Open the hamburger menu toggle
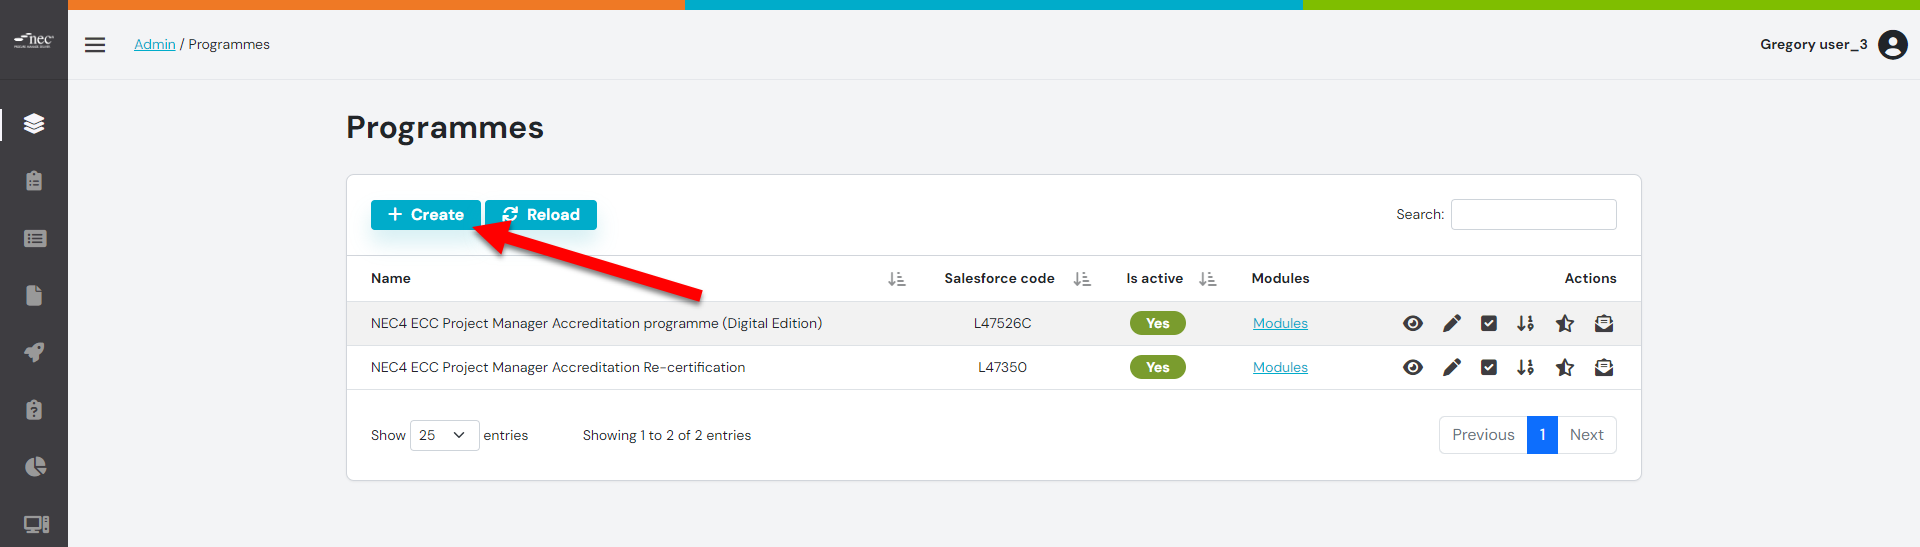Image resolution: width=1920 pixels, height=547 pixels. [95, 45]
